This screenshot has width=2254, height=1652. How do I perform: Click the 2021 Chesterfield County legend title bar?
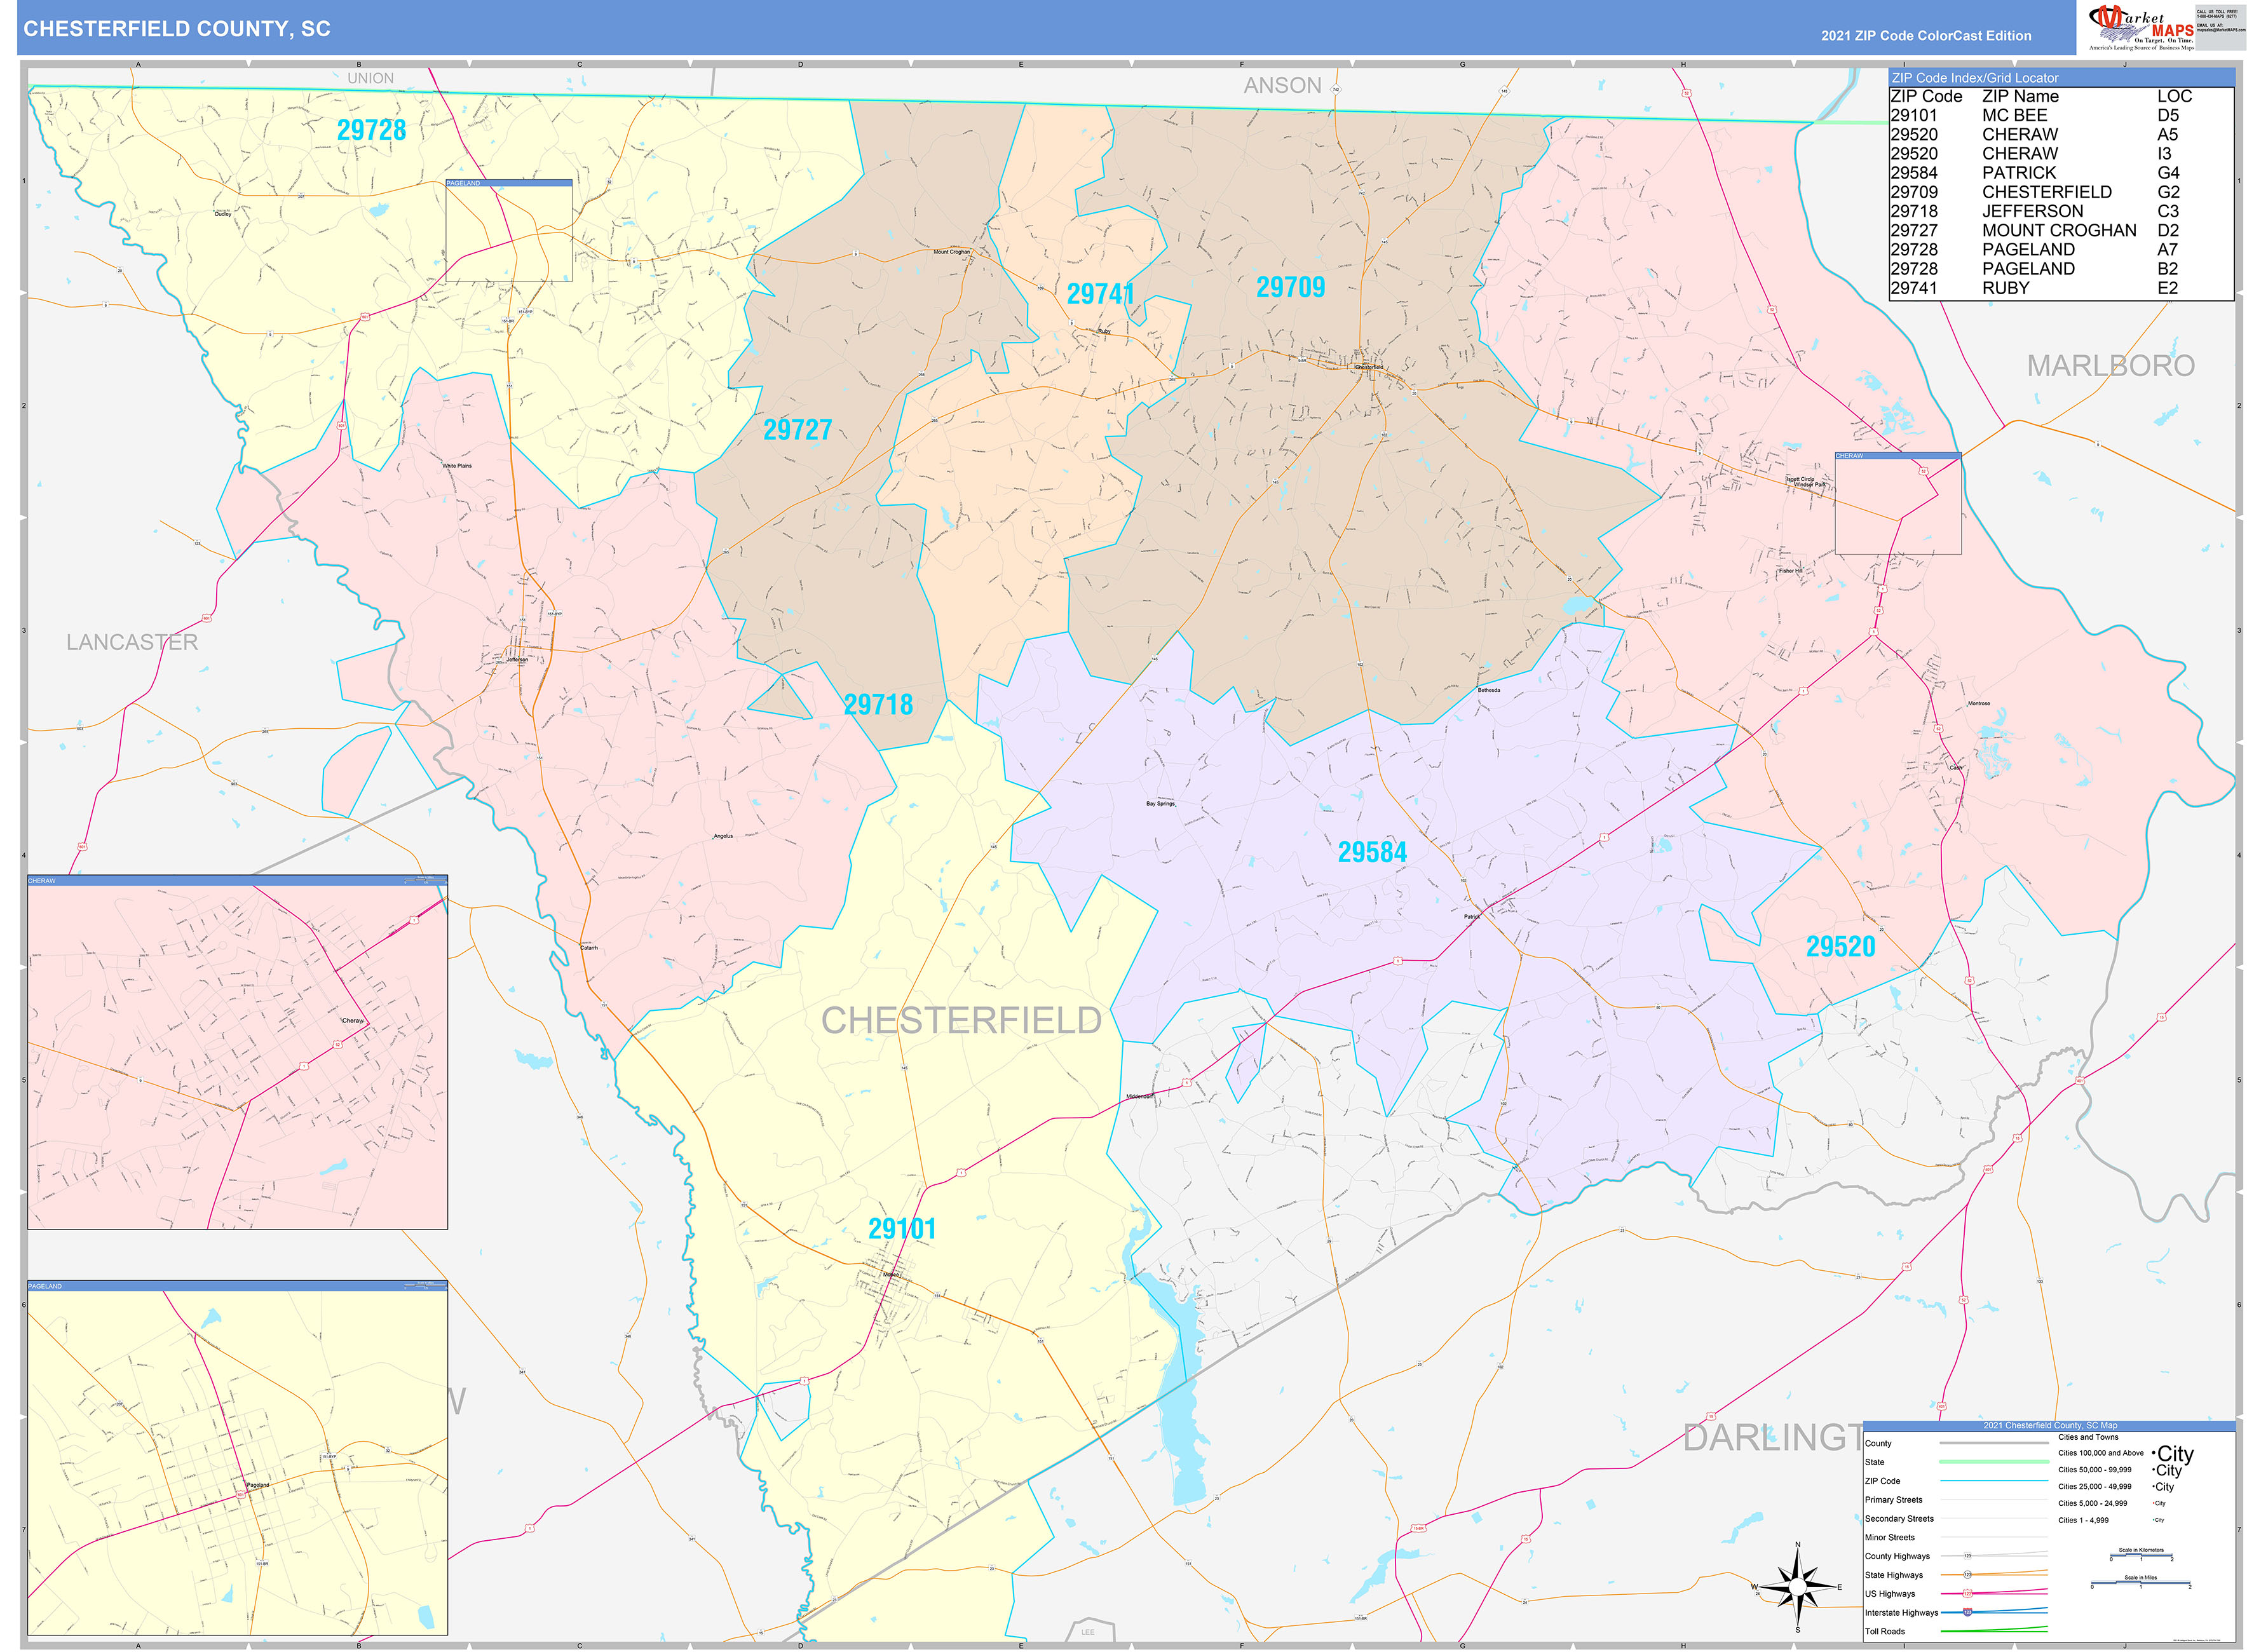tap(2049, 1425)
